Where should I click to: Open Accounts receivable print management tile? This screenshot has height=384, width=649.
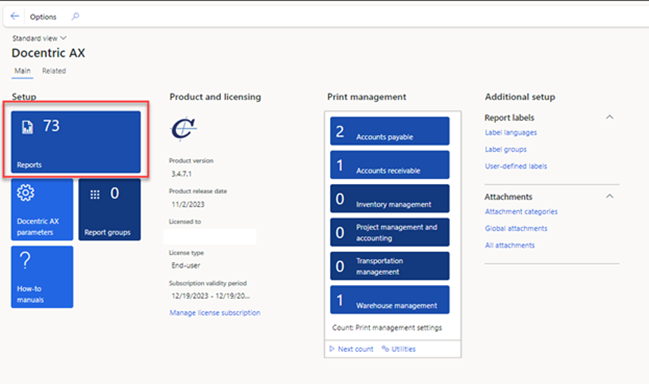[390, 165]
